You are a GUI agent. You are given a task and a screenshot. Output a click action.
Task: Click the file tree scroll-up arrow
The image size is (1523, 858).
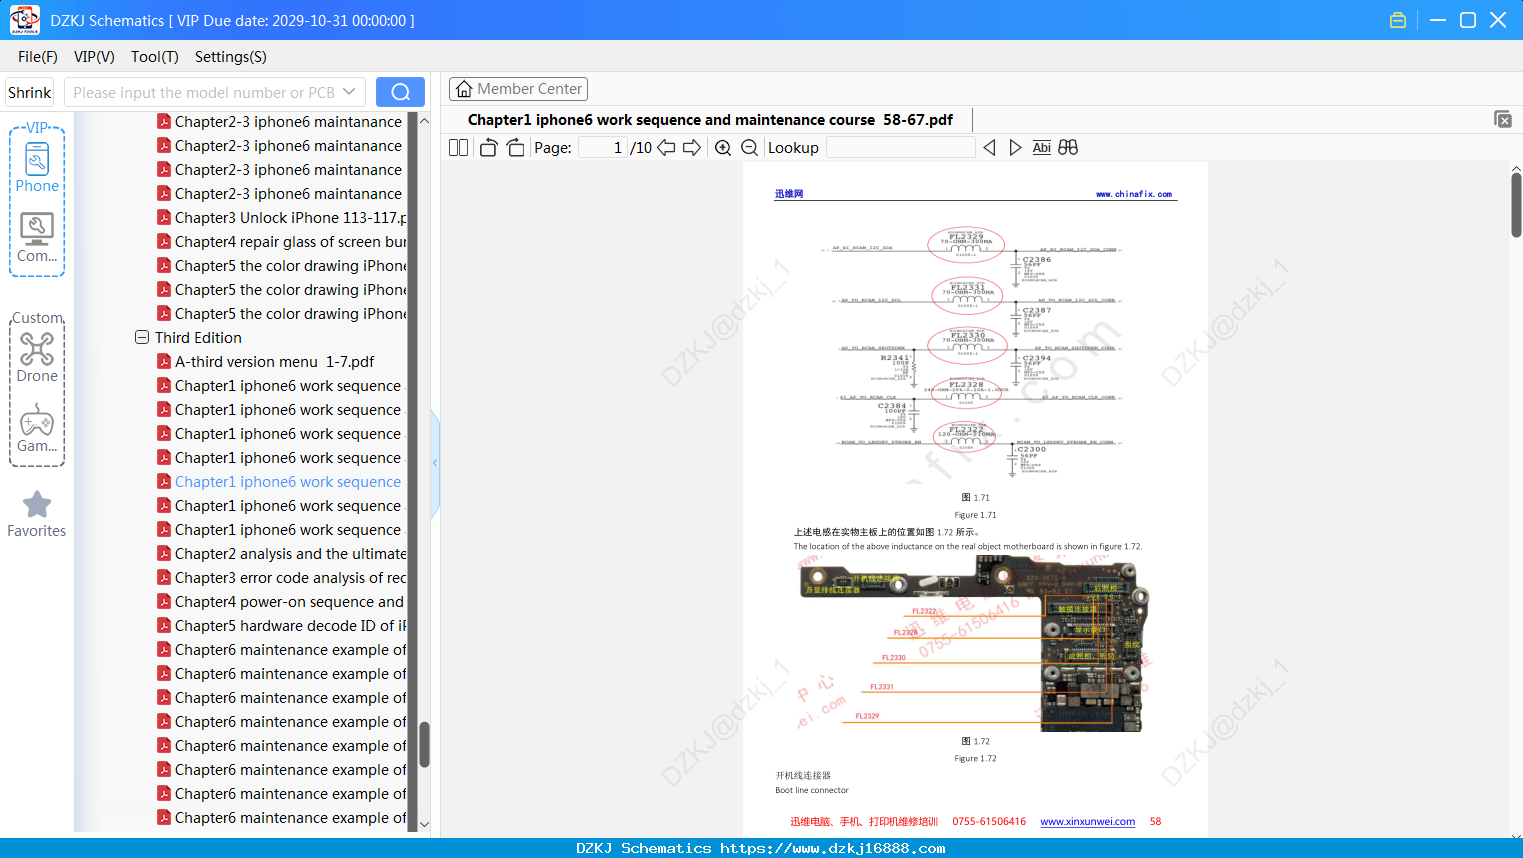(x=424, y=121)
